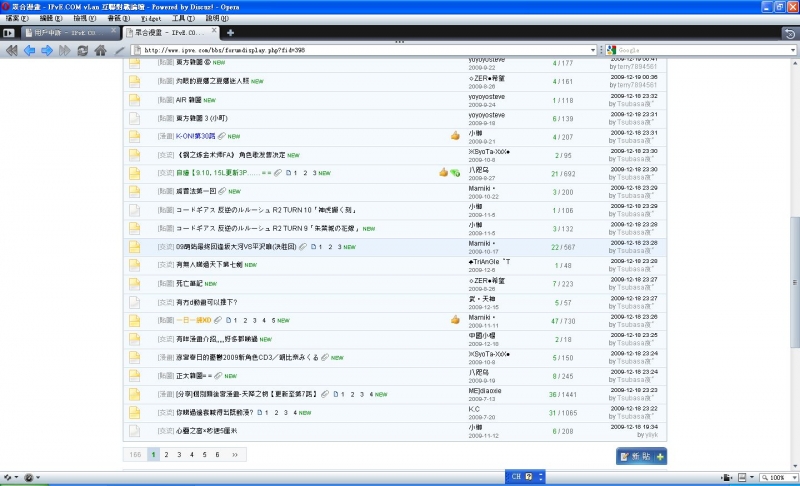Reload the current page
The image size is (800, 486).
click(81, 49)
